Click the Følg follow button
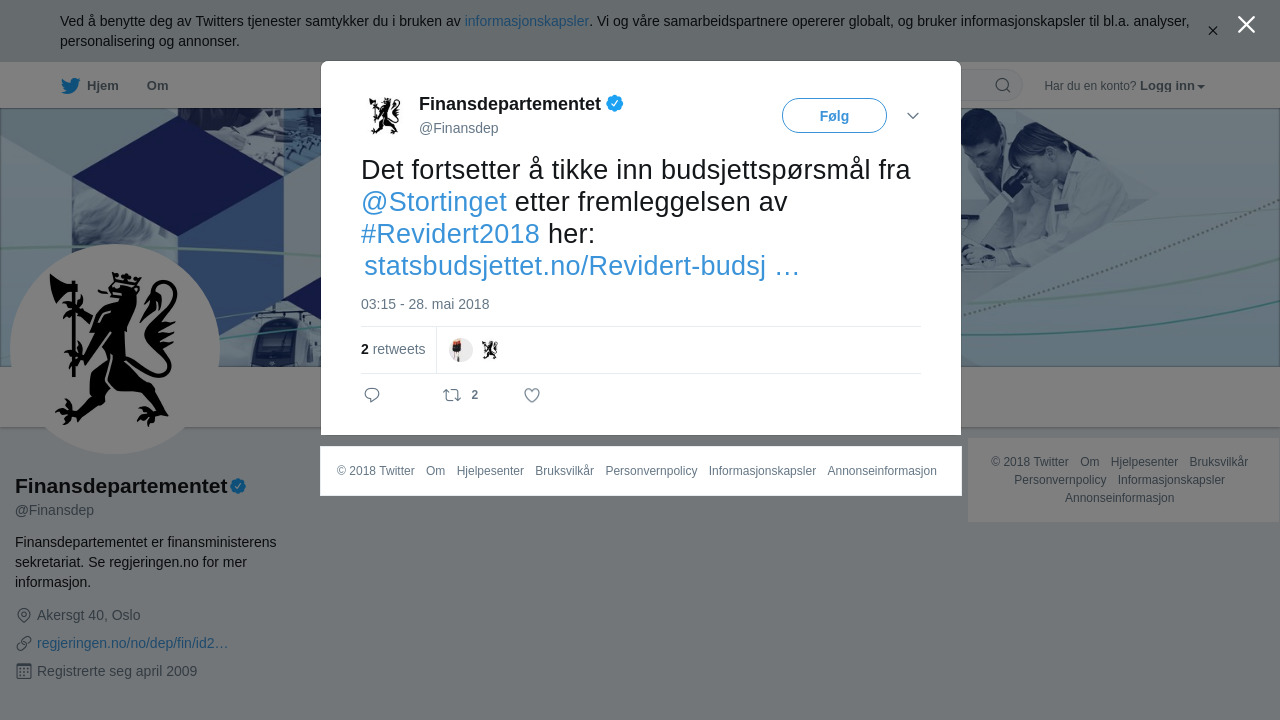Image resolution: width=1280 pixels, height=720 pixels. 834,116
